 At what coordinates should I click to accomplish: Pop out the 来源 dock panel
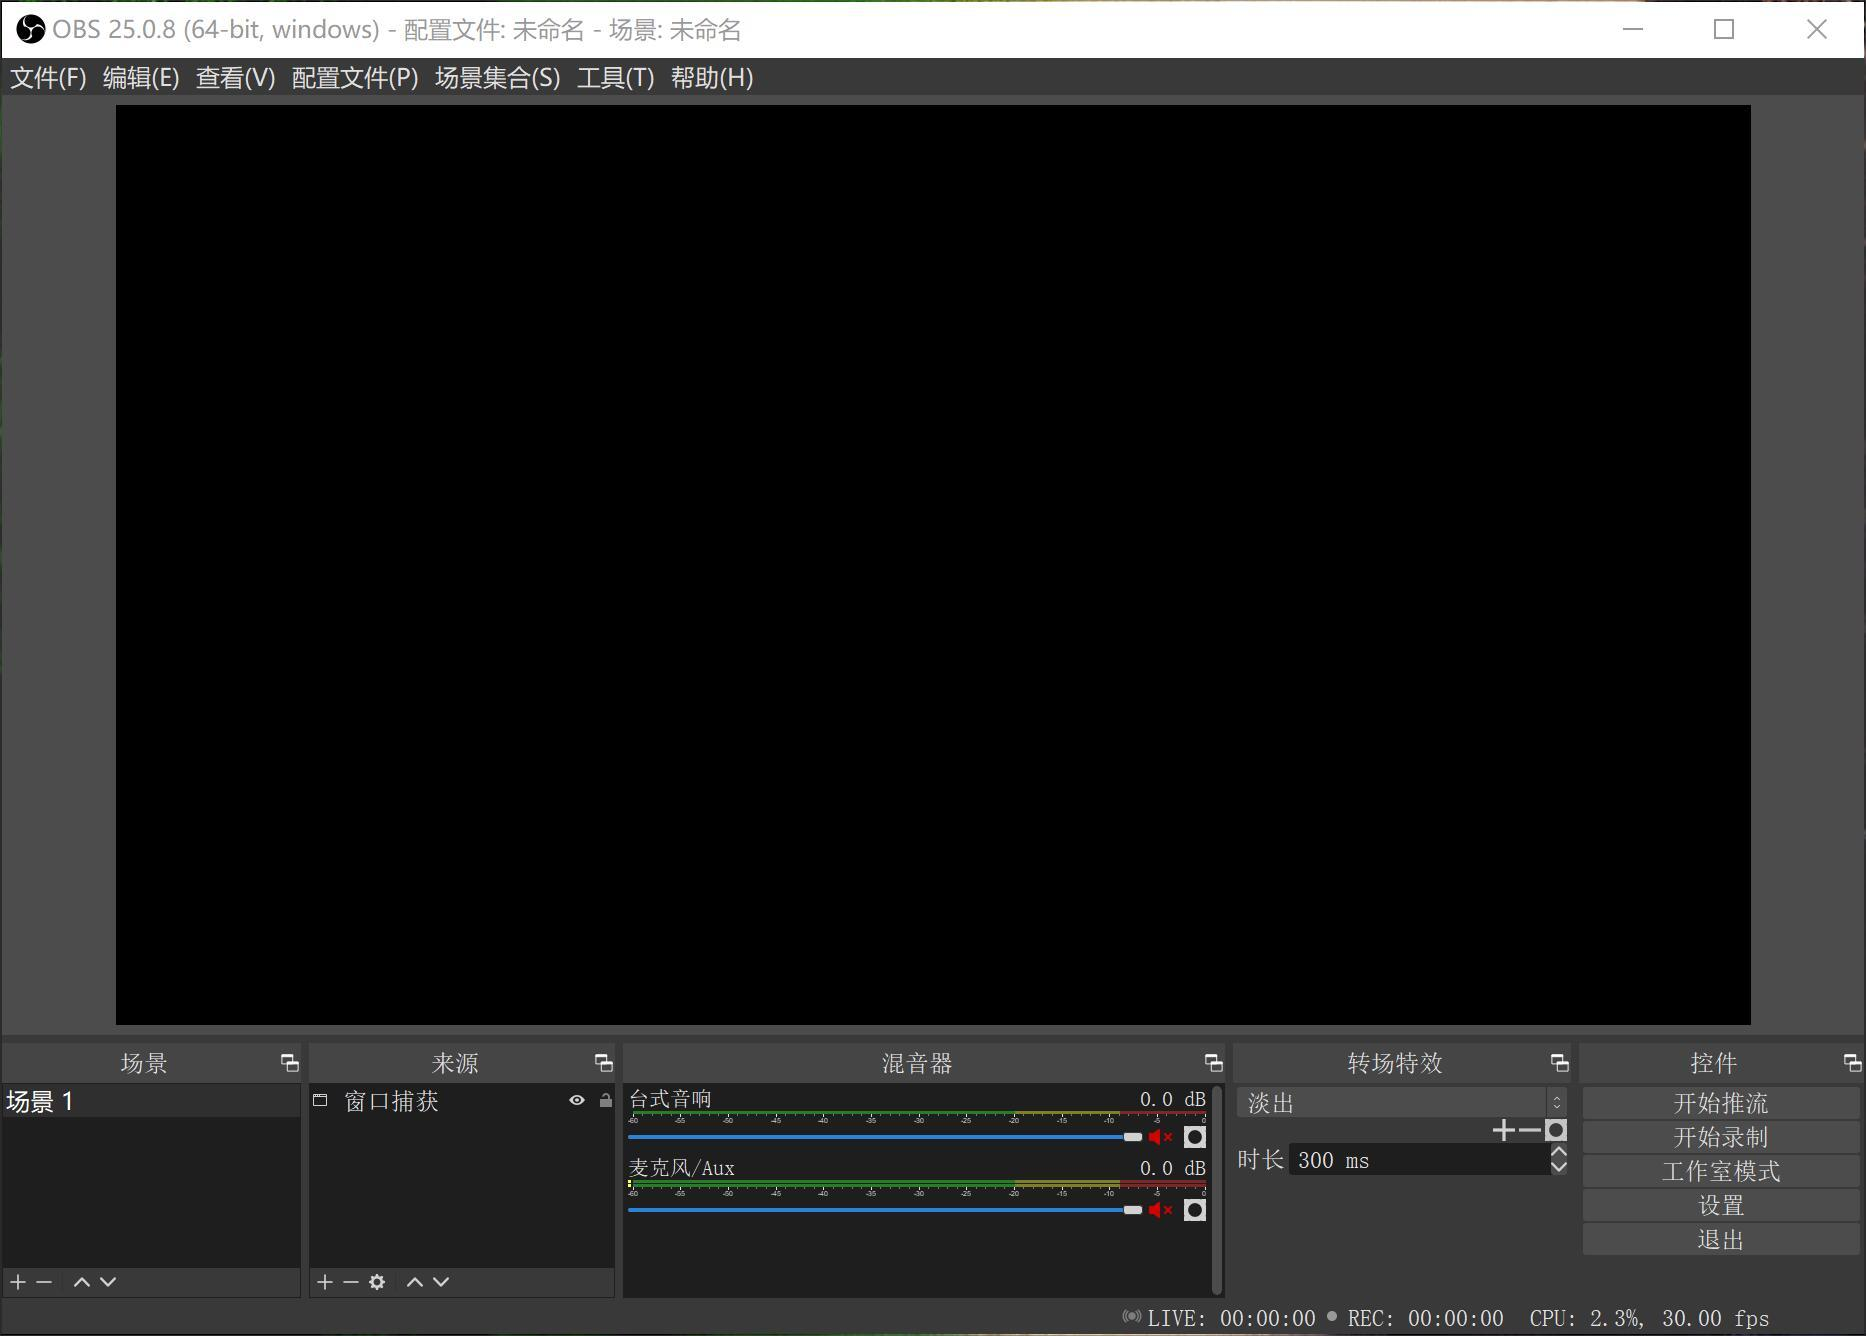point(603,1063)
